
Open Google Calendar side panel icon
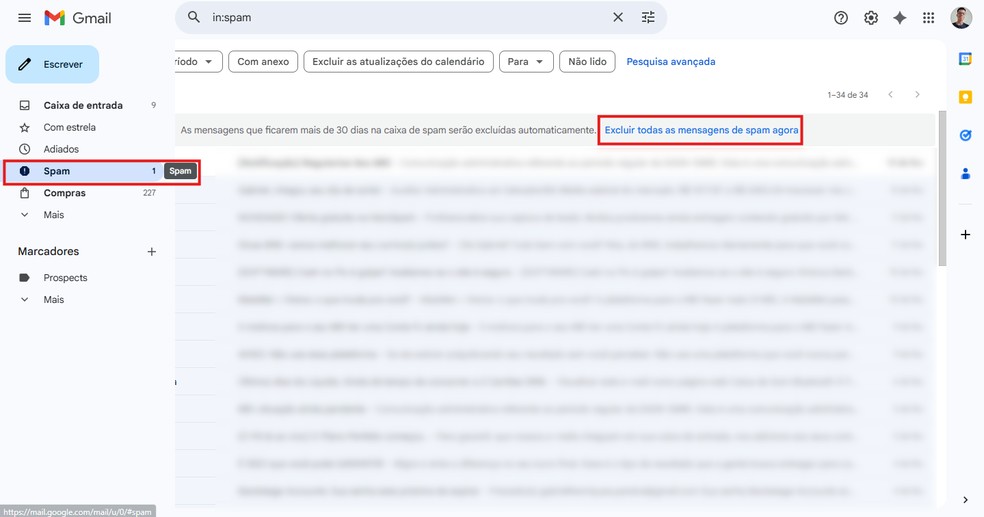tap(965, 59)
